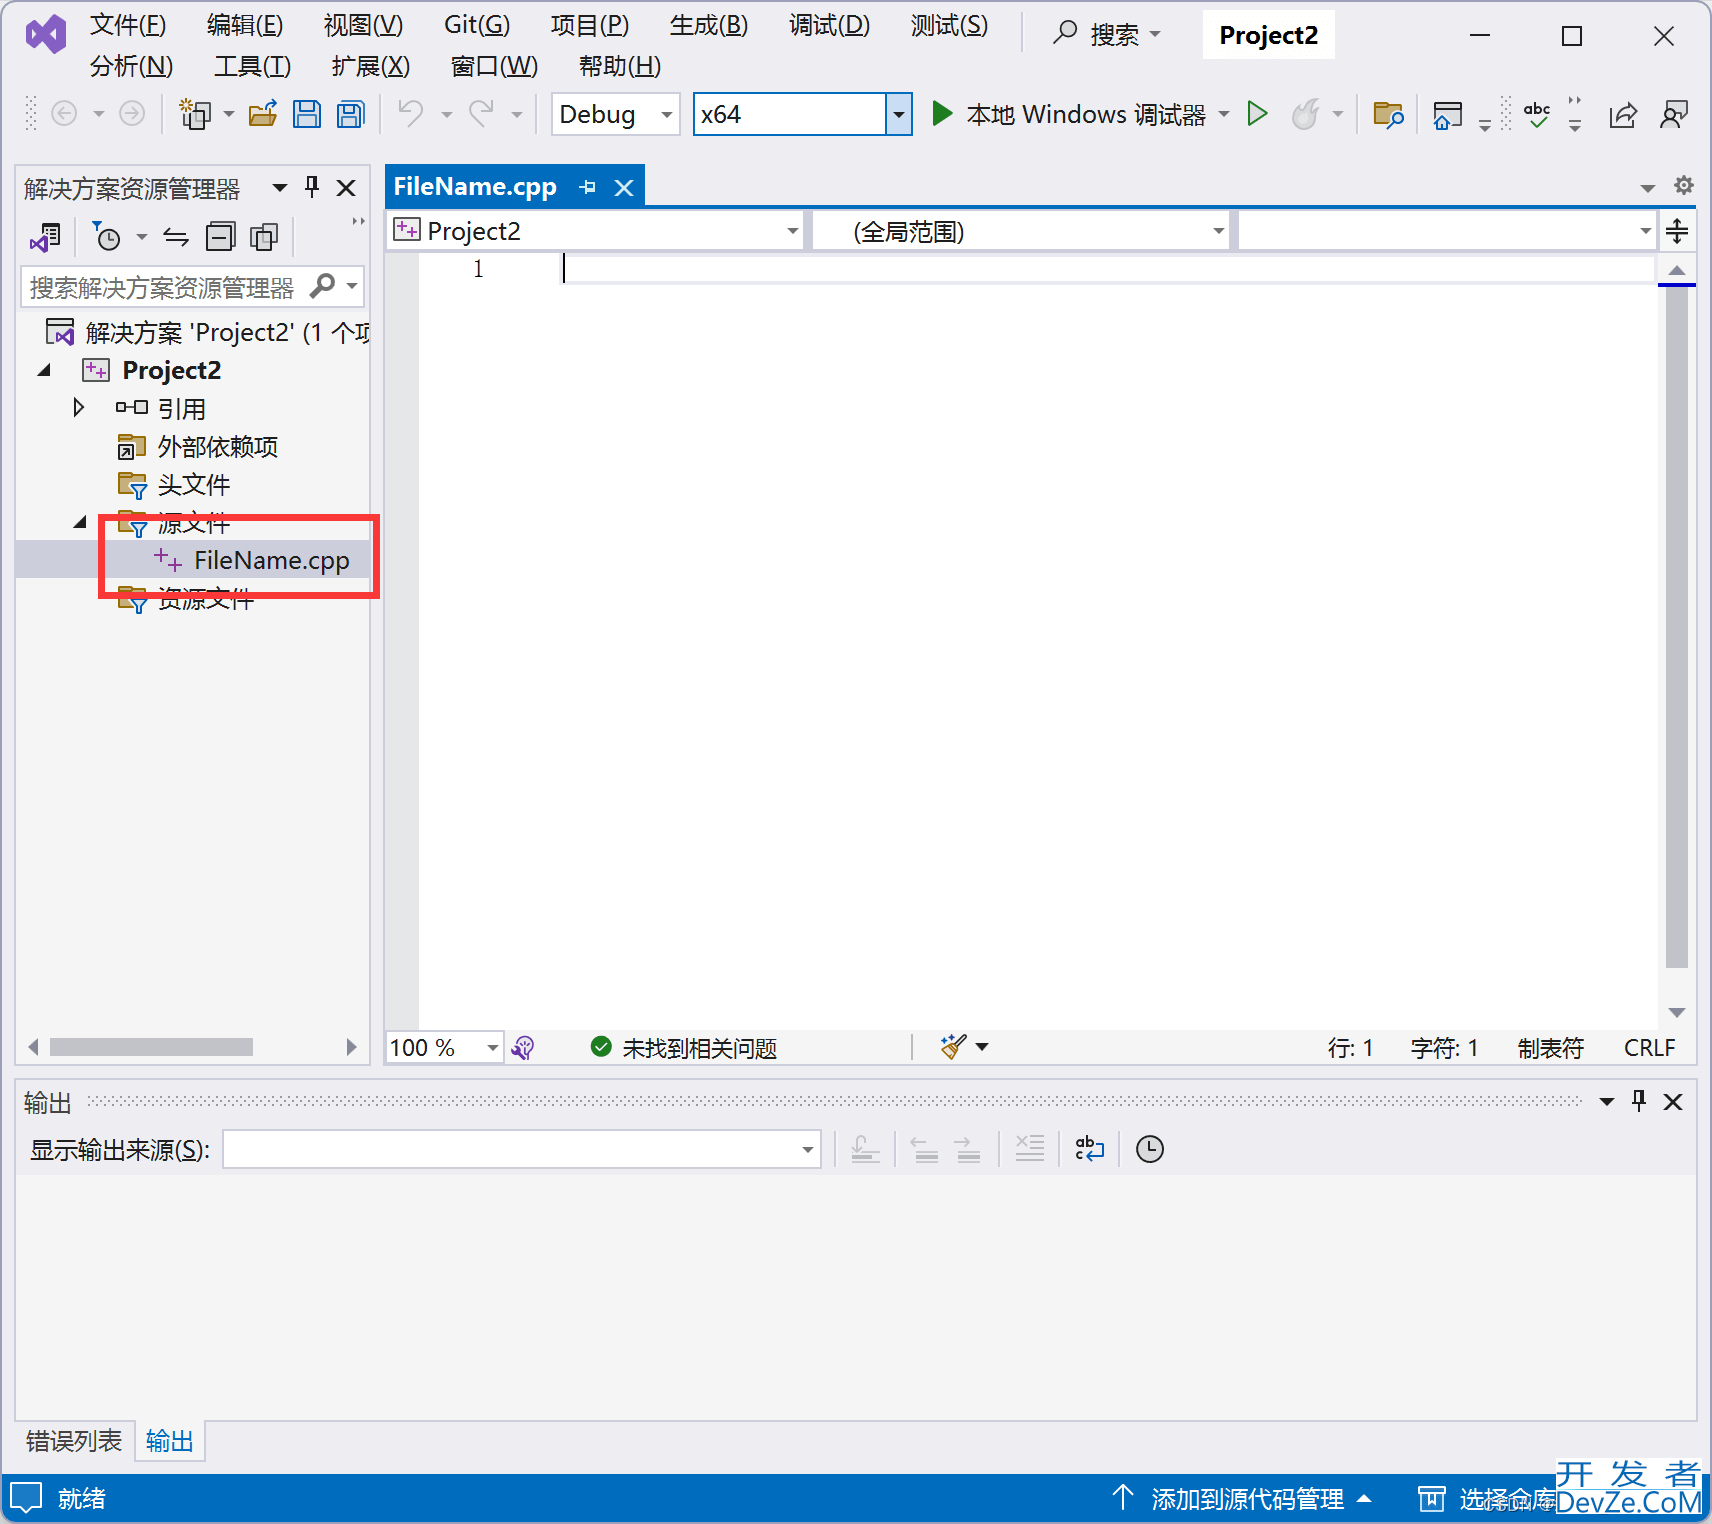Open the 生成(B) build menu
1712x1524 pixels.
709,25
